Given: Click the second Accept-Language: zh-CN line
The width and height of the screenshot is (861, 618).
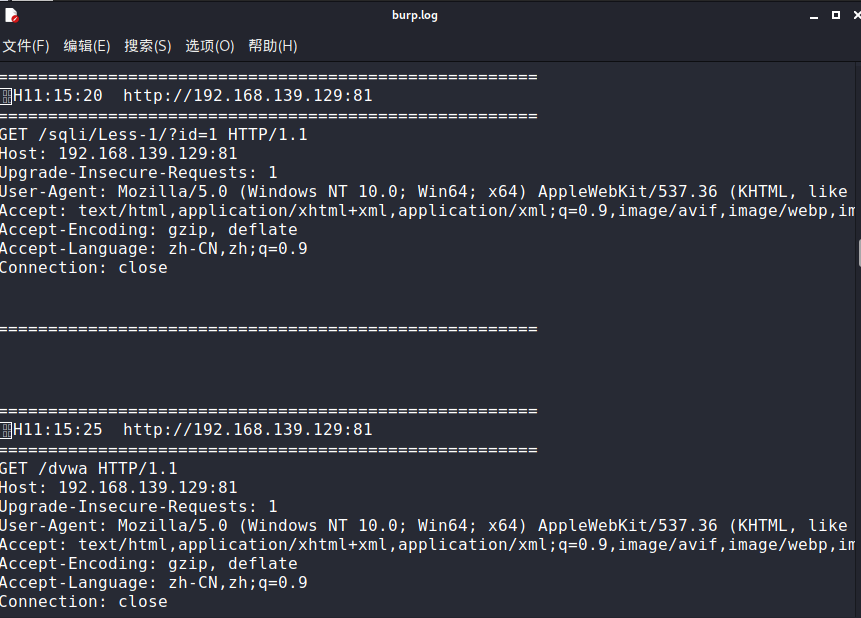Looking at the screenshot, I should click(x=154, y=583).
